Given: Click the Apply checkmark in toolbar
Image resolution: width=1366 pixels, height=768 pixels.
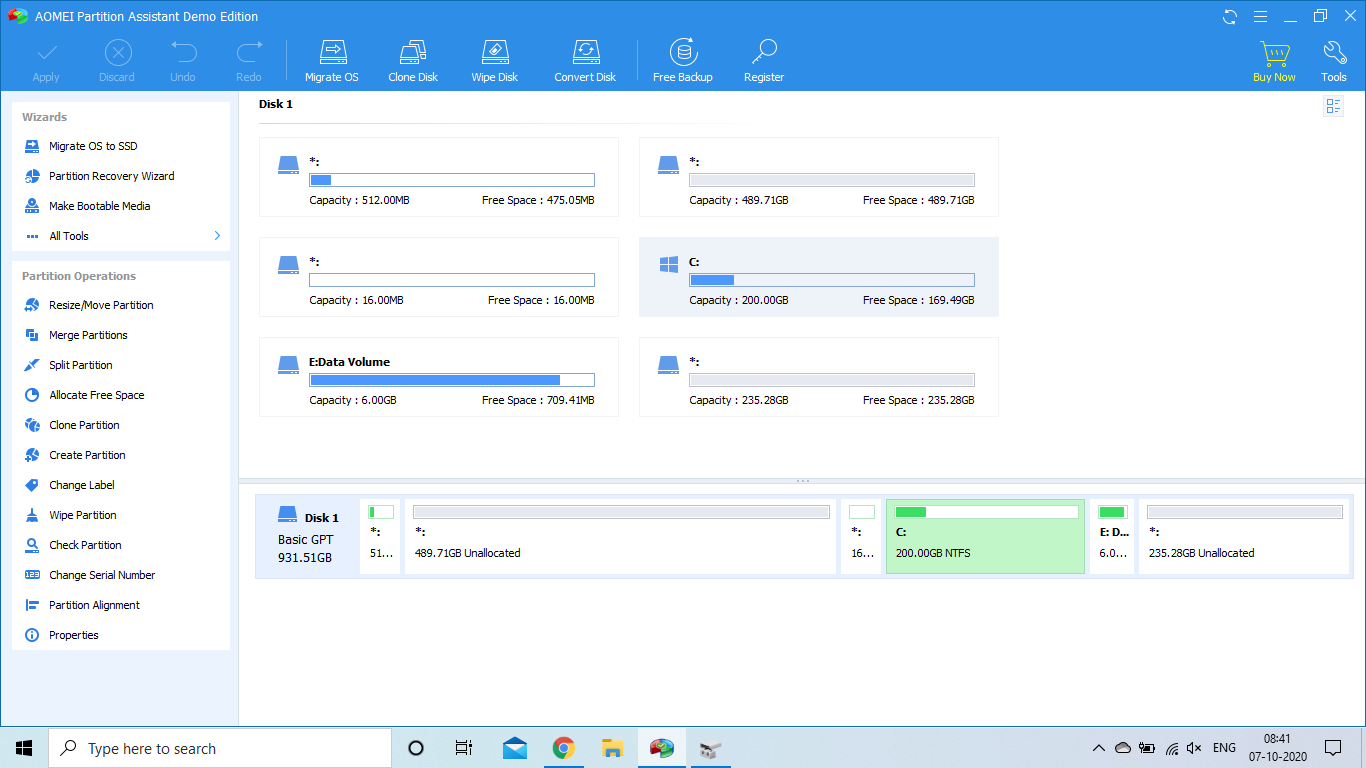Looking at the screenshot, I should pyautogui.click(x=46, y=61).
